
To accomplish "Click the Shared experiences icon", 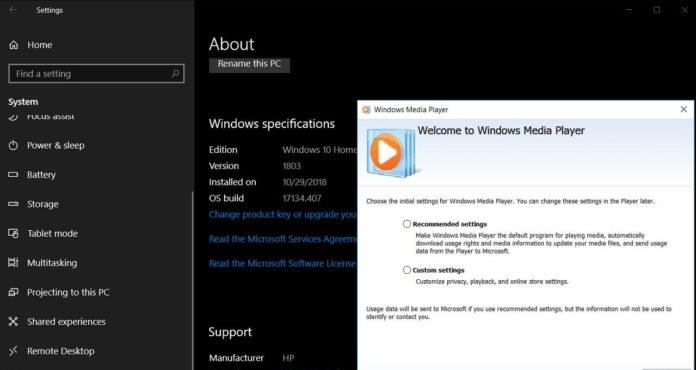I will pos(14,322).
